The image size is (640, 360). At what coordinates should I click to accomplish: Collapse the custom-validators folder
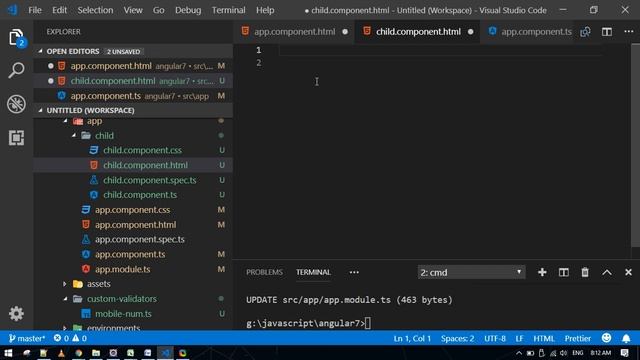tap(66, 299)
